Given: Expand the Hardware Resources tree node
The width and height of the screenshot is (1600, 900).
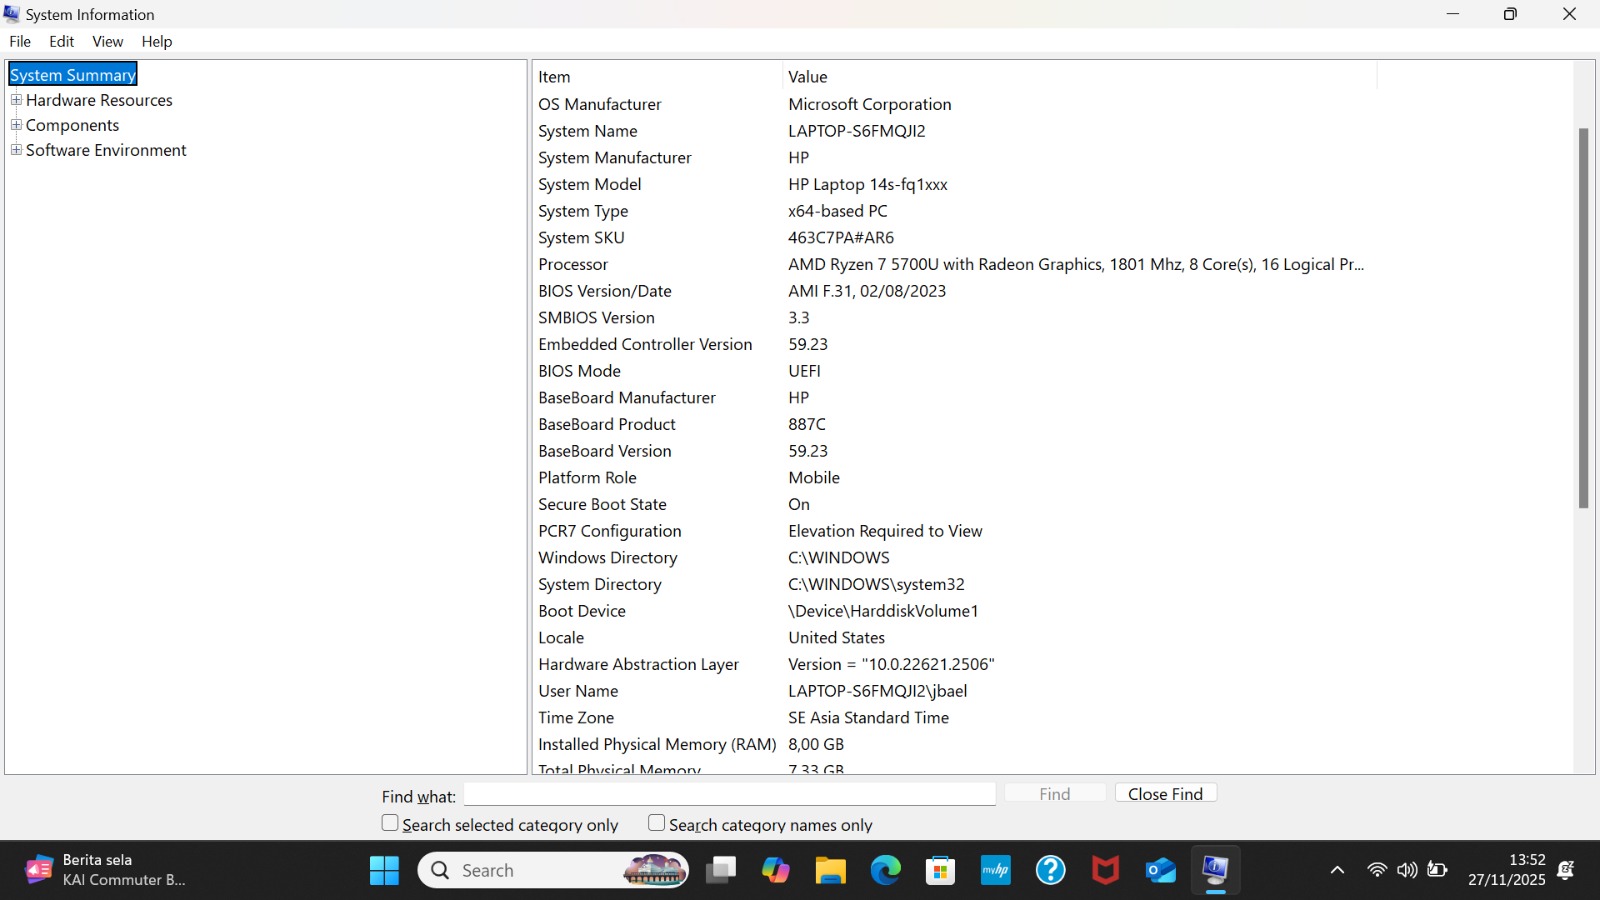Looking at the screenshot, I should [16, 100].
